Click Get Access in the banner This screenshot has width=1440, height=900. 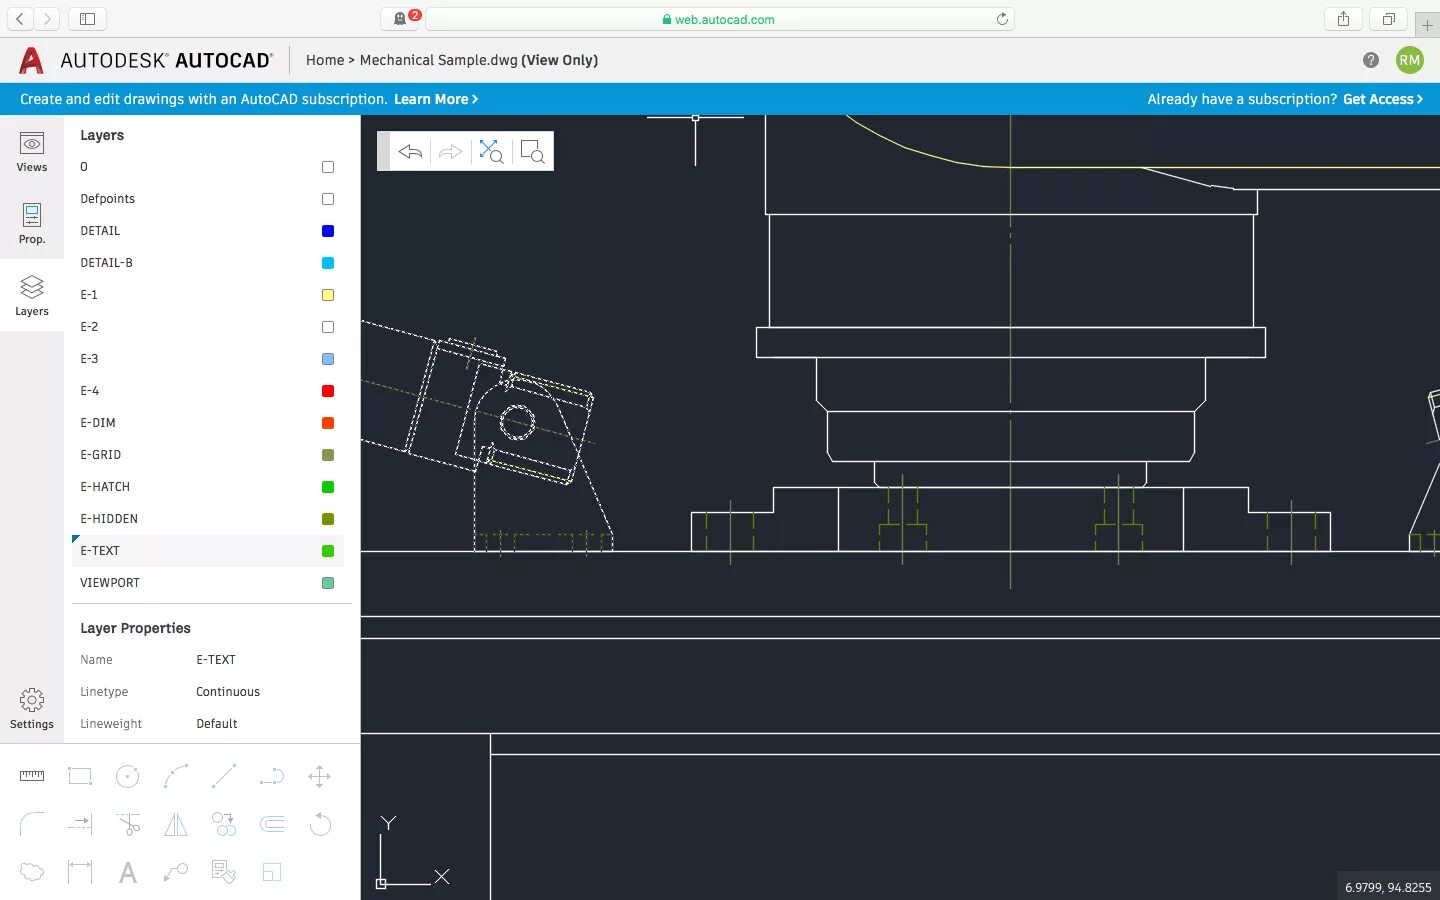[x=1378, y=99]
